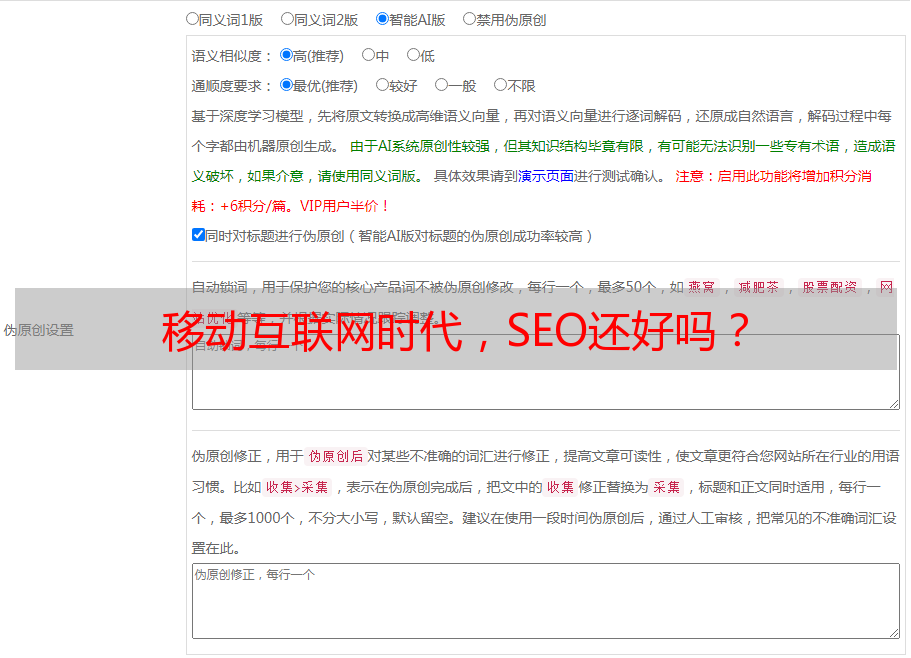Screen dimensions: 911x658
Task: Choose the 智能AI版 radio option
Action: click(382, 19)
